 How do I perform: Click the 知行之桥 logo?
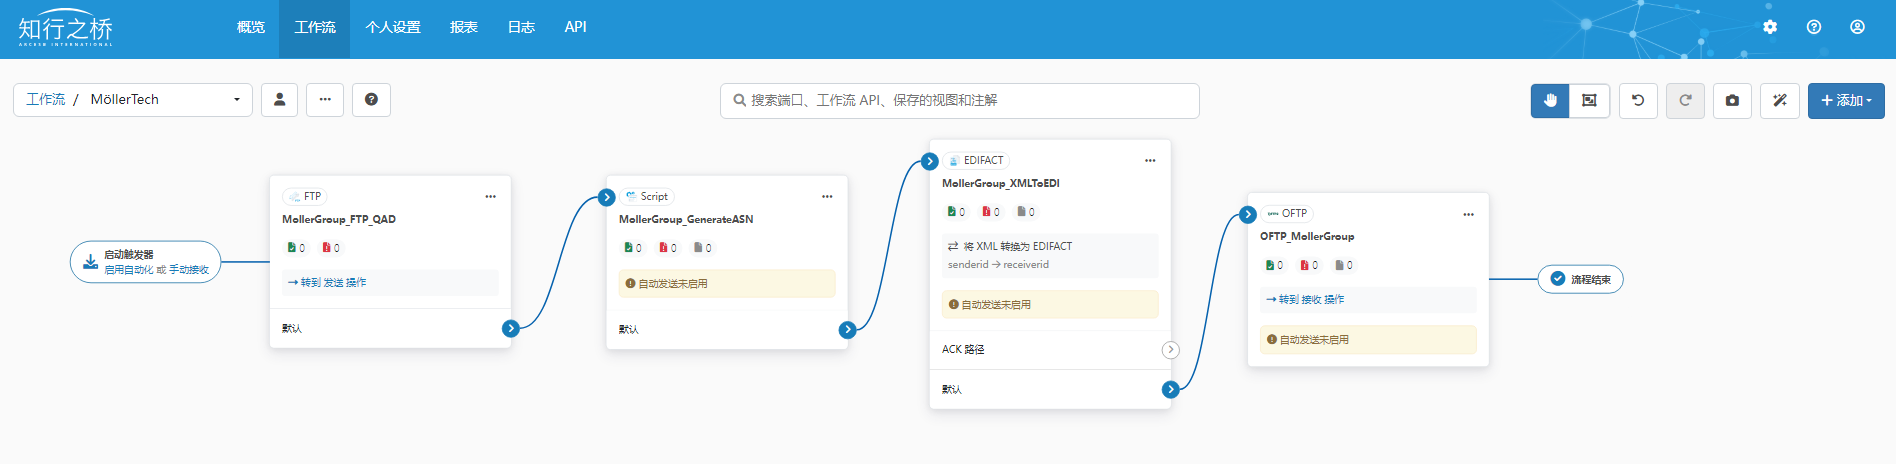65,29
